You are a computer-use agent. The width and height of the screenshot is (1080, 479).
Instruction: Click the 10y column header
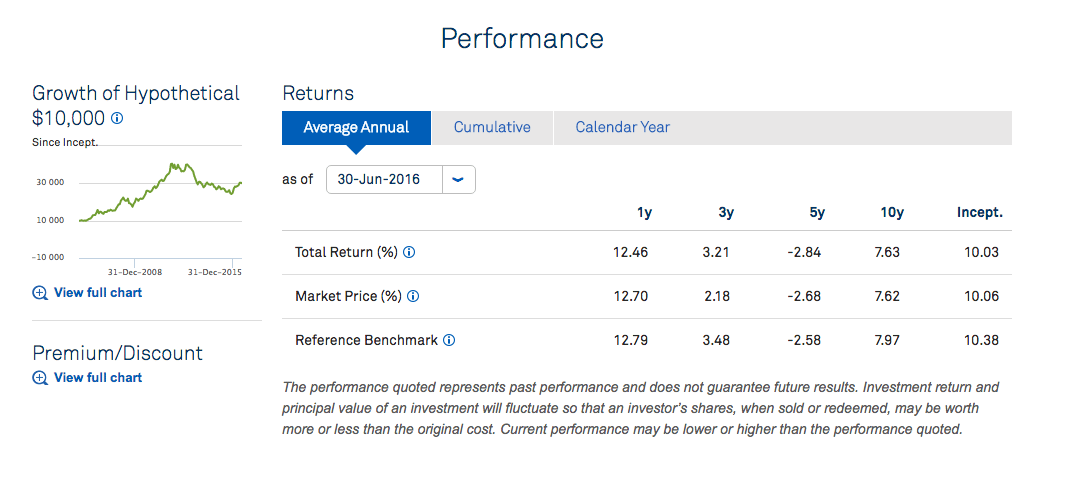pos(892,213)
